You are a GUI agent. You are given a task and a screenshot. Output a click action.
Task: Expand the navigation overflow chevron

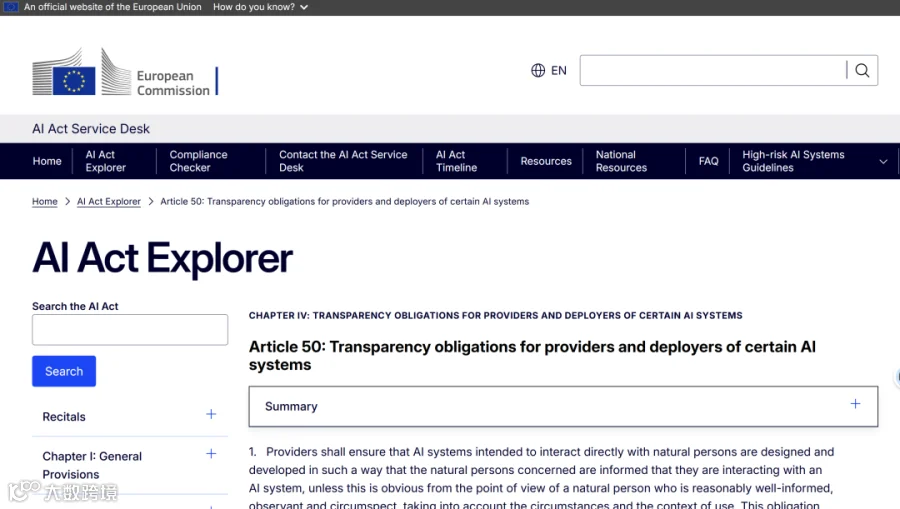pyautogui.click(x=883, y=161)
